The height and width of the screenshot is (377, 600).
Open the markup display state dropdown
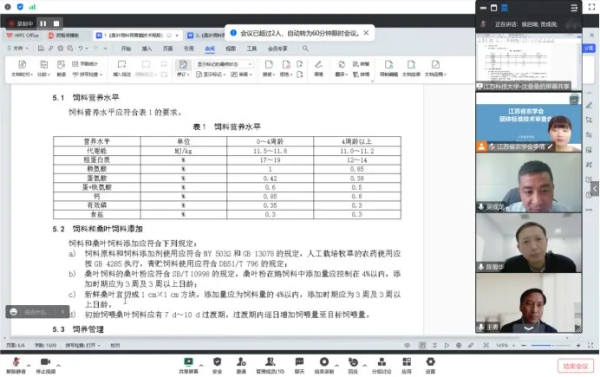click(224, 64)
